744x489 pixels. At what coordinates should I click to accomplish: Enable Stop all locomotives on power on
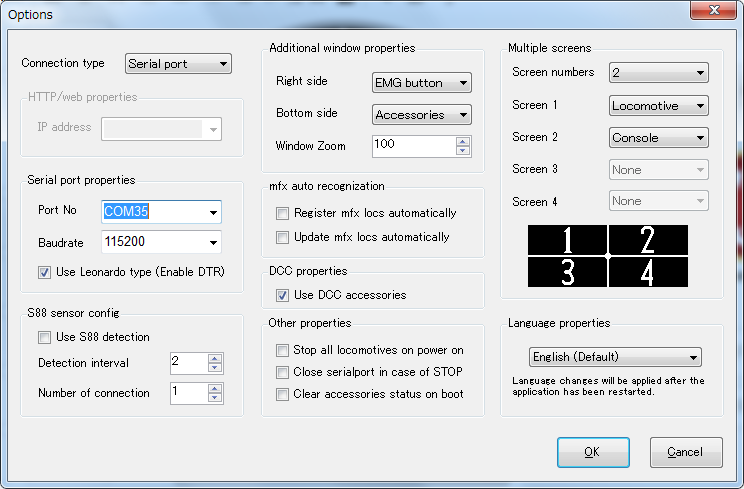pyautogui.click(x=283, y=351)
